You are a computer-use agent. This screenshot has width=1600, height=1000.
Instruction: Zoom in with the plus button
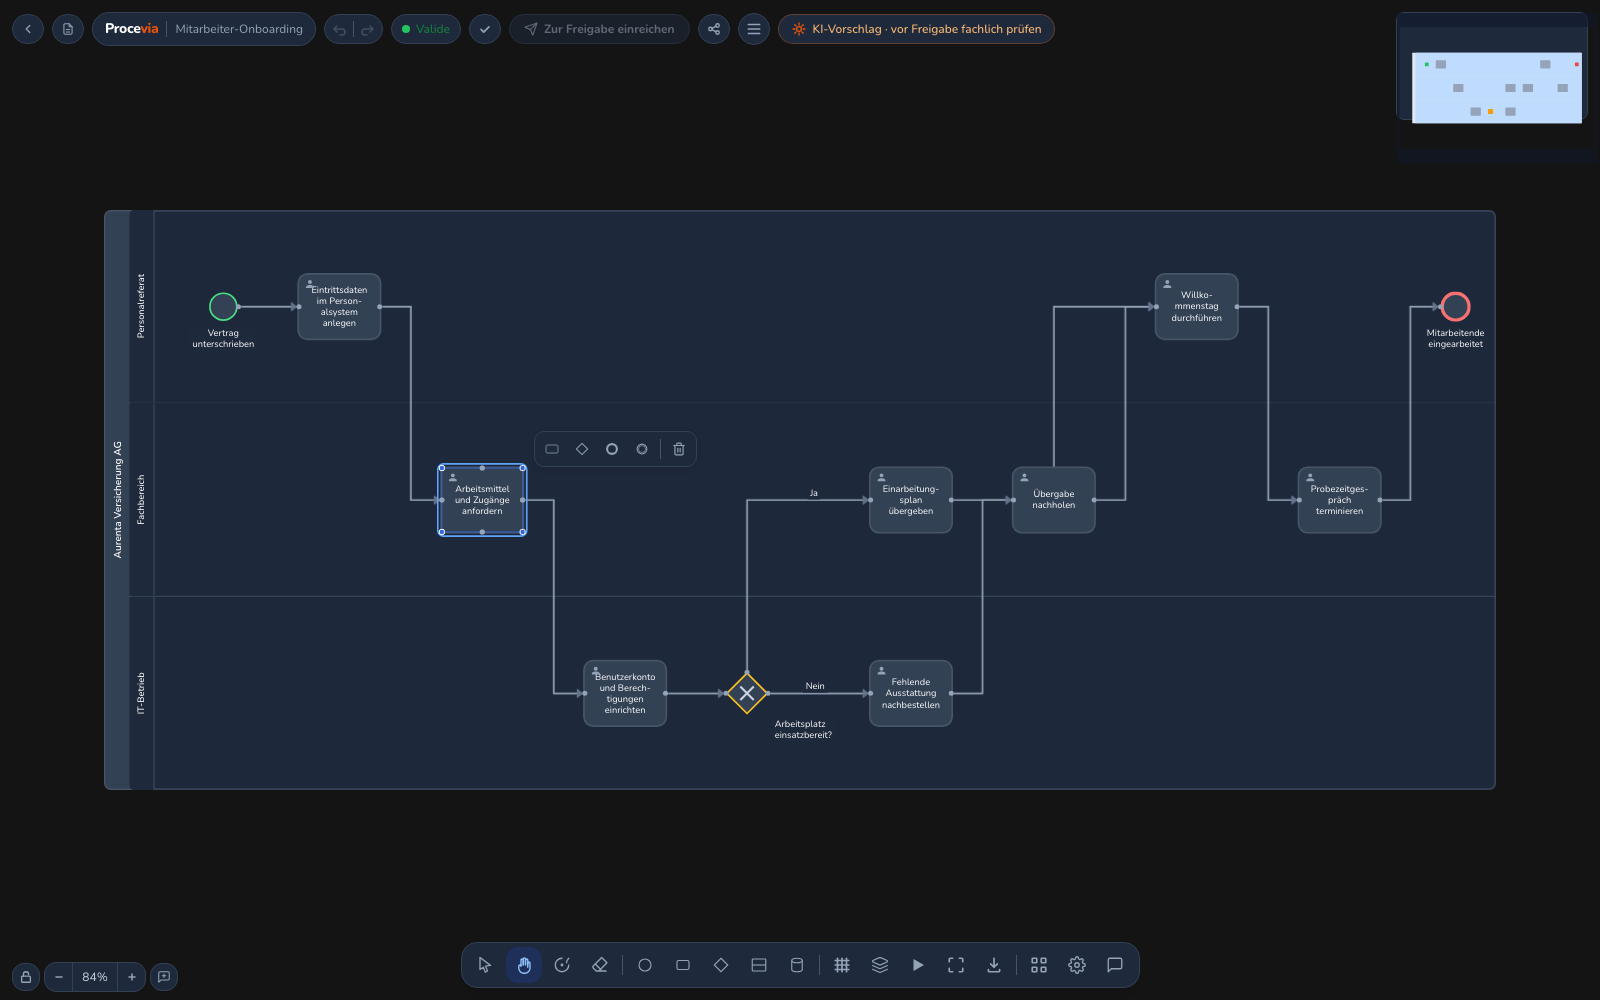tap(132, 977)
